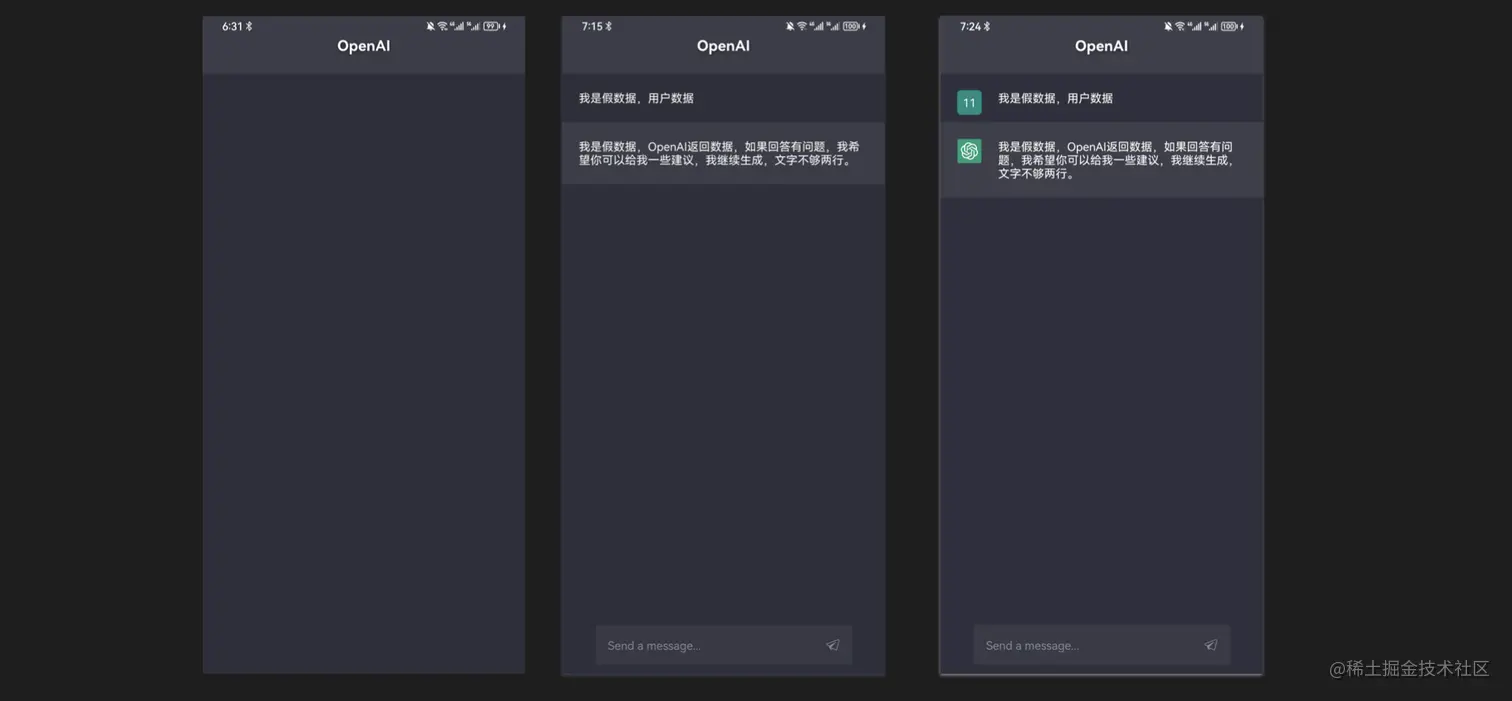Click wifi icon in middle phone status bar
1512x701 pixels.
[x=801, y=27]
